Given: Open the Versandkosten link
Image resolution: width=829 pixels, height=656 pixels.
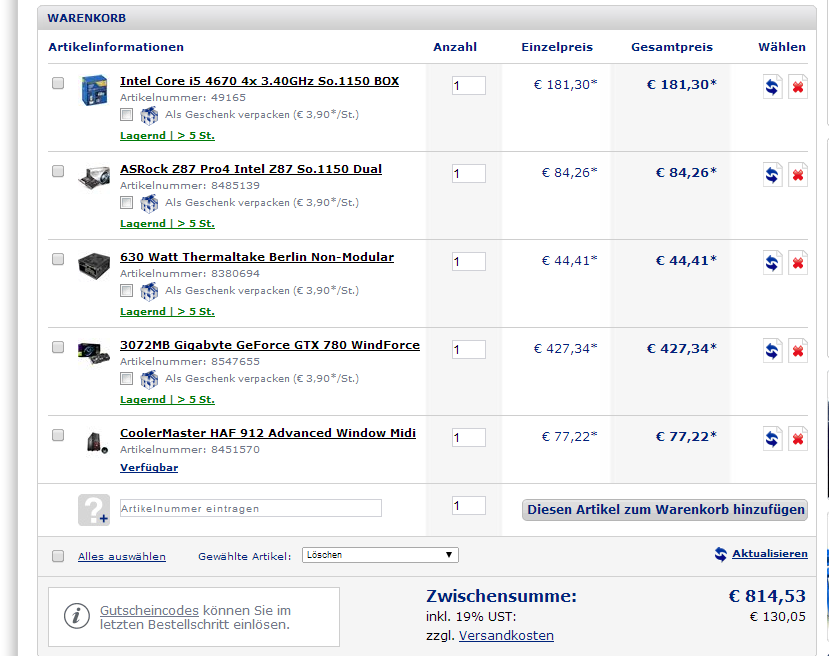Looking at the screenshot, I should pos(506,636).
